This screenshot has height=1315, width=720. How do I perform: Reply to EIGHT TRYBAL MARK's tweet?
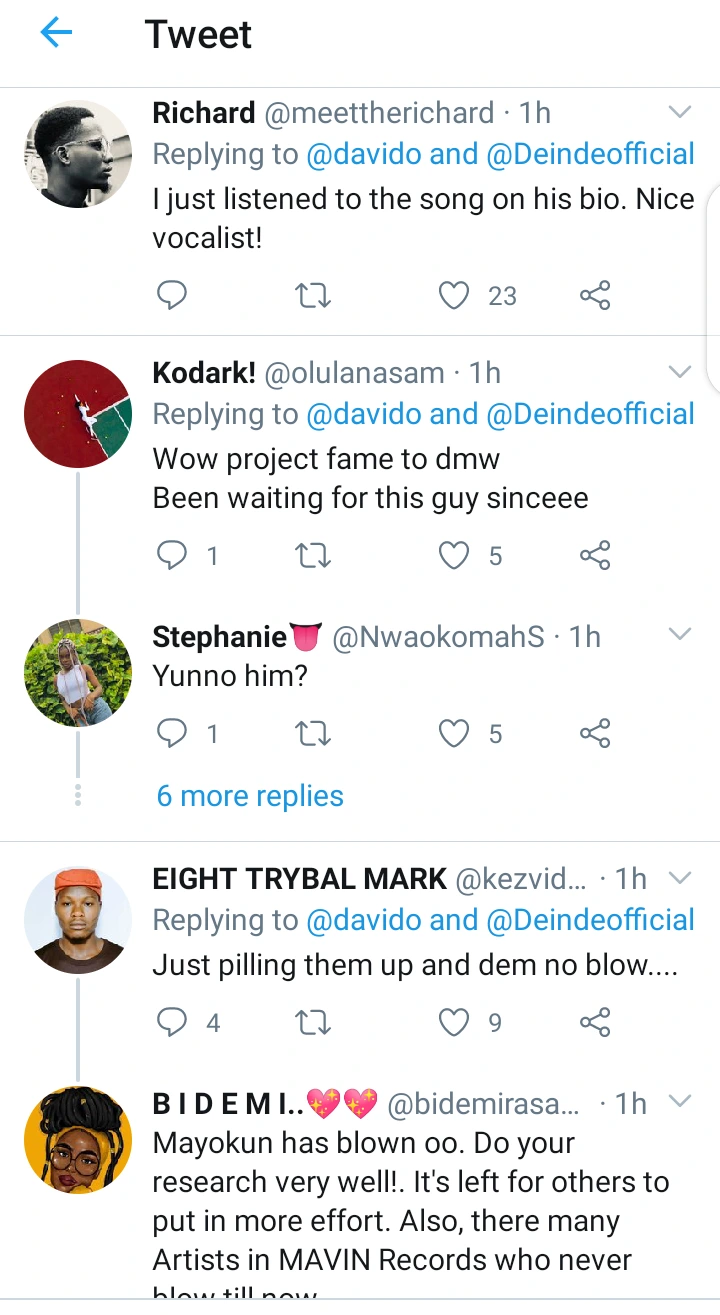(172, 1022)
